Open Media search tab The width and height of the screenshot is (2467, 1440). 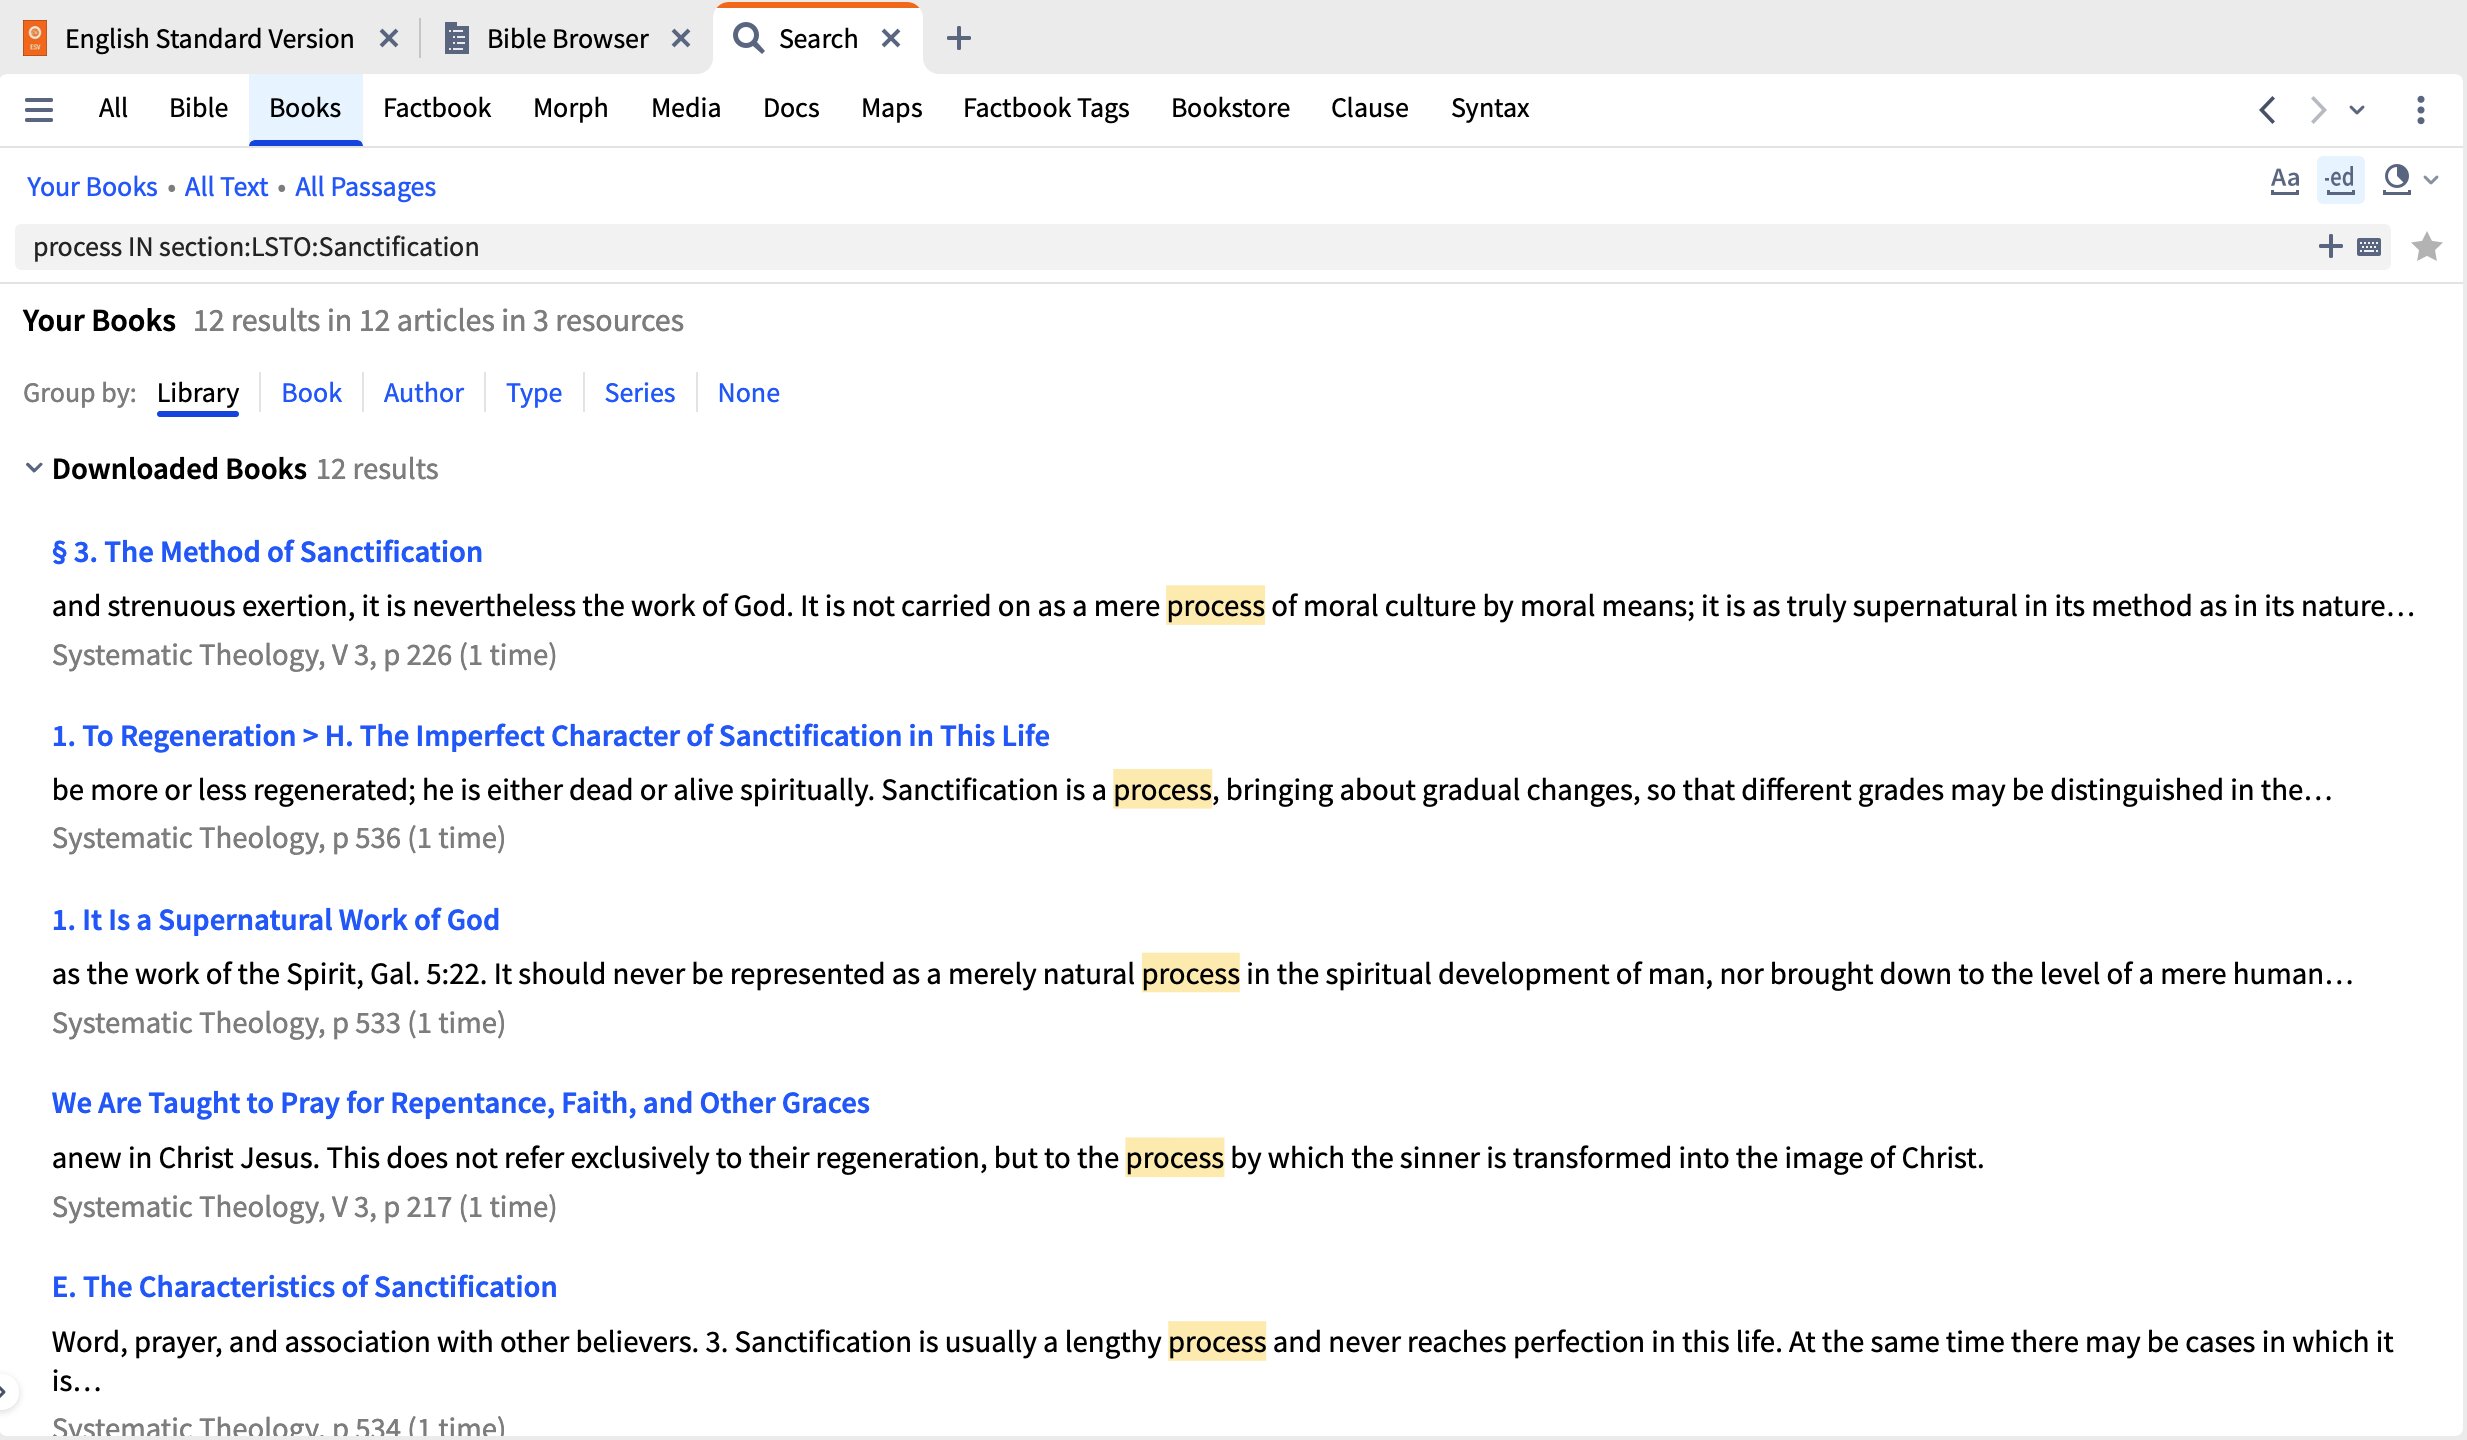point(685,108)
